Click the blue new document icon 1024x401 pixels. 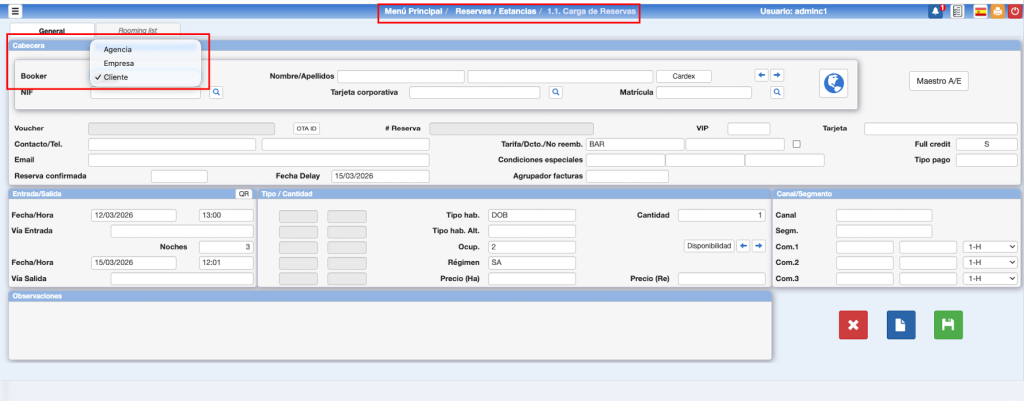pyautogui.click(x=901, y=325)
